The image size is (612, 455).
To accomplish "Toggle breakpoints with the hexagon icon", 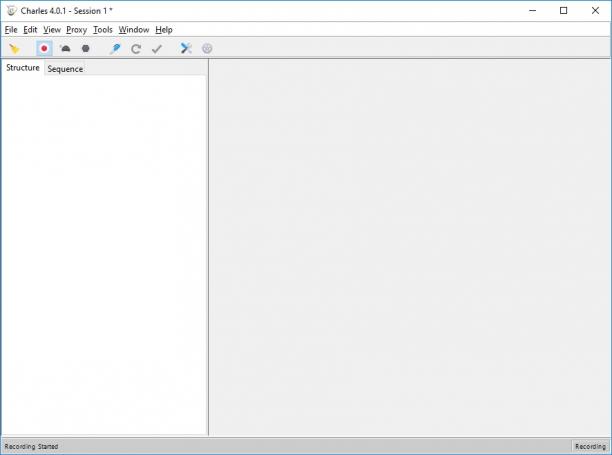I will (85, 49).
